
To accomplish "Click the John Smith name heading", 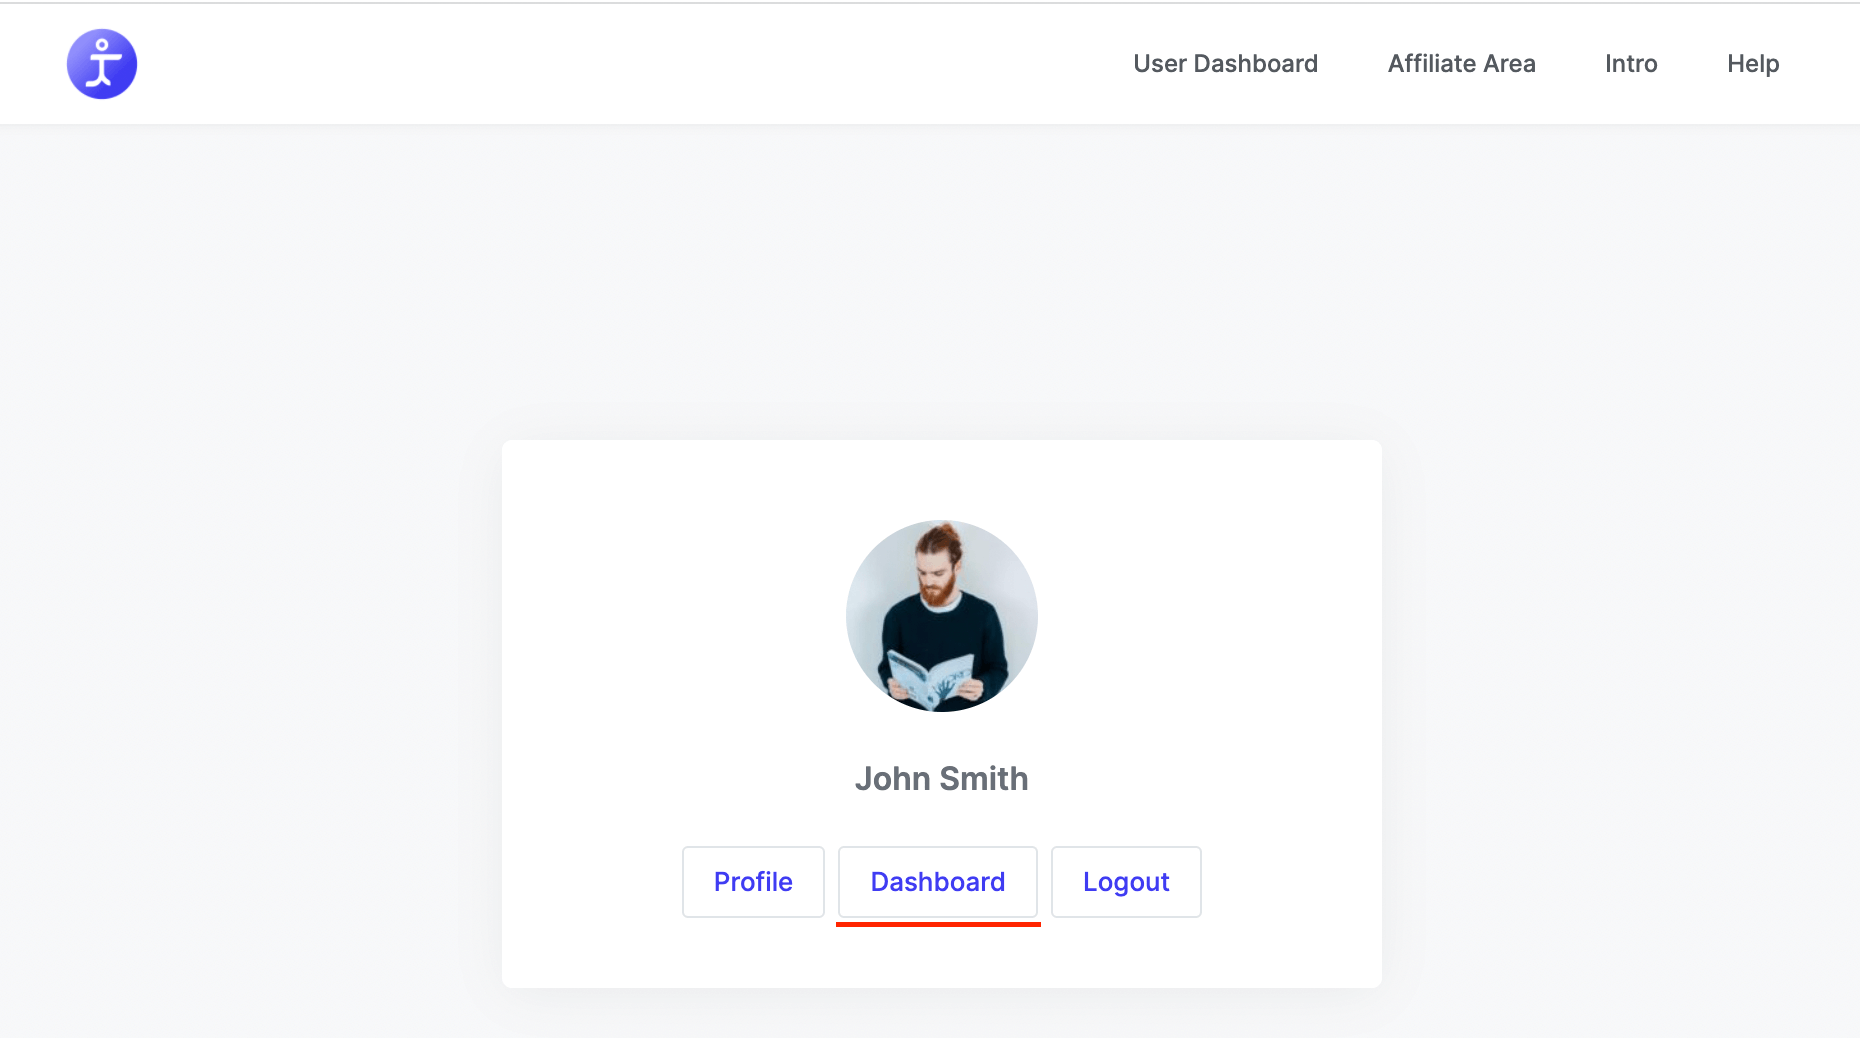I will [x=941, y=778].
